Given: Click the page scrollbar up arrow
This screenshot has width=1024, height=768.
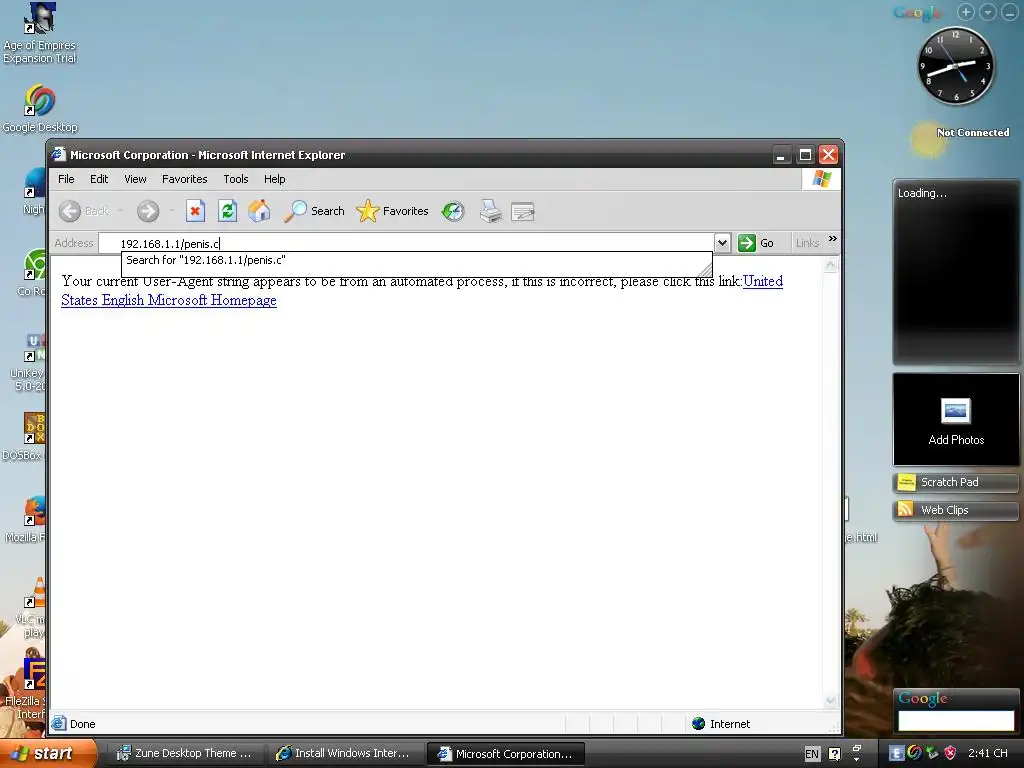Looking at the screenshot, I should tap(830, 265).
